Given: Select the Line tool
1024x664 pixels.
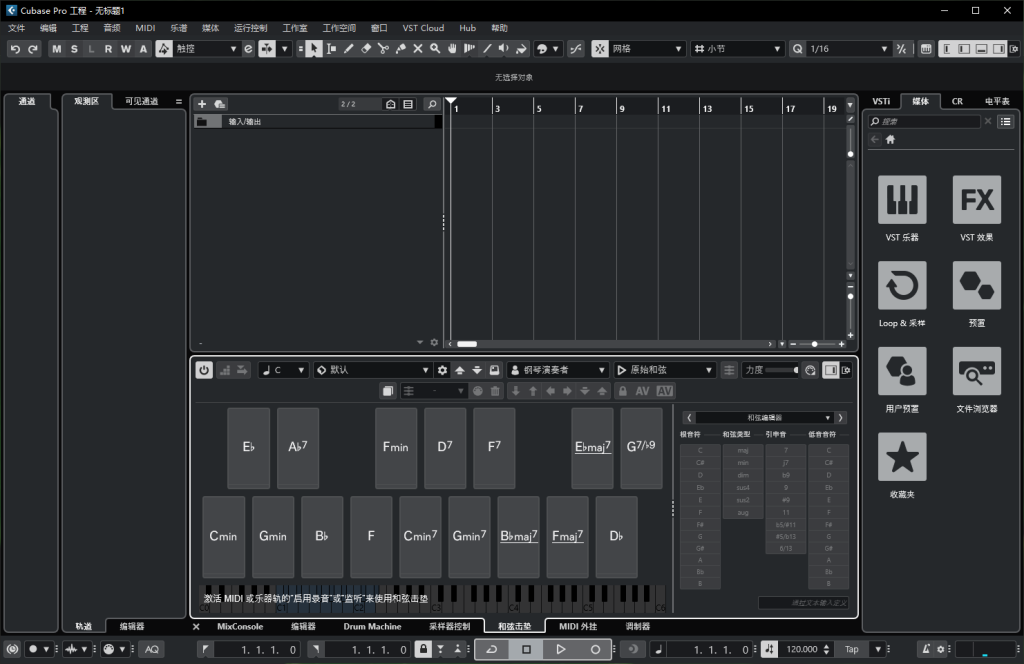Looking at the screenshot, I should (487, 49).
